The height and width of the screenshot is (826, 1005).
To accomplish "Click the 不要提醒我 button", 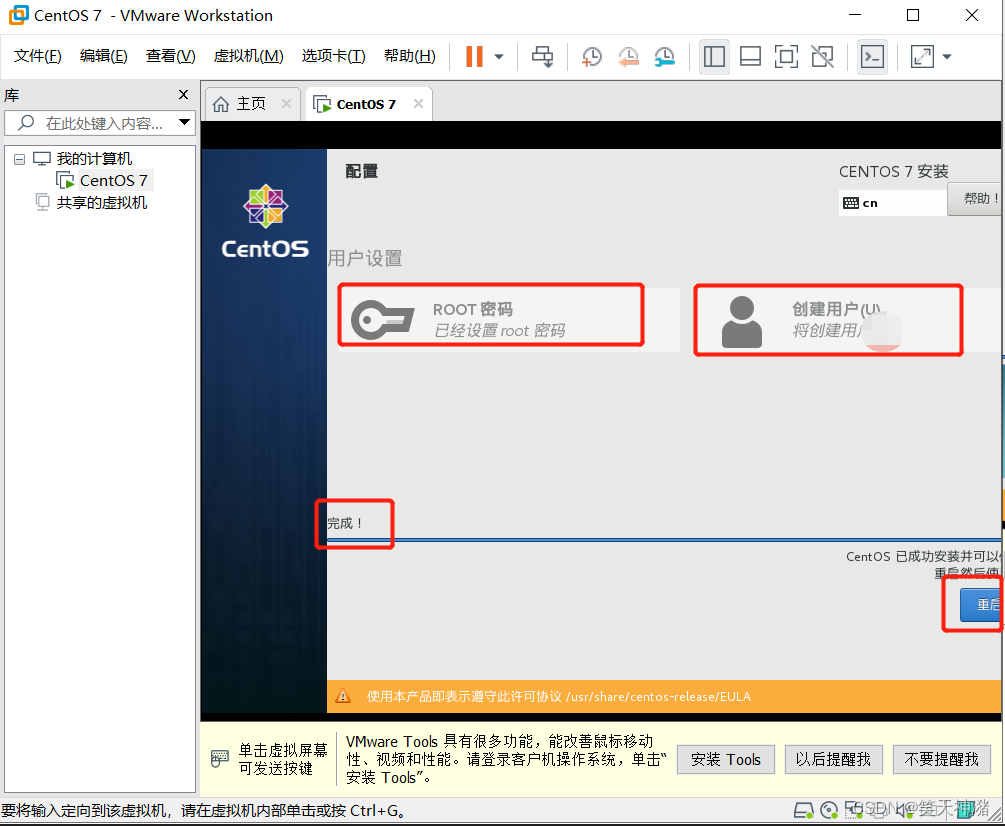I will point(941,759).
